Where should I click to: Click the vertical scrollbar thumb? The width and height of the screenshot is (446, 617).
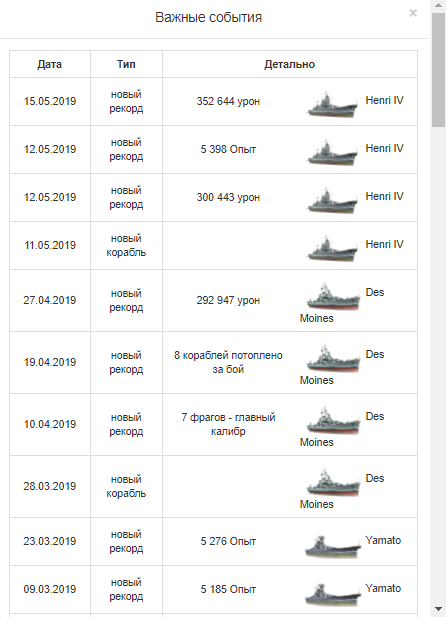tap(438, 69)
